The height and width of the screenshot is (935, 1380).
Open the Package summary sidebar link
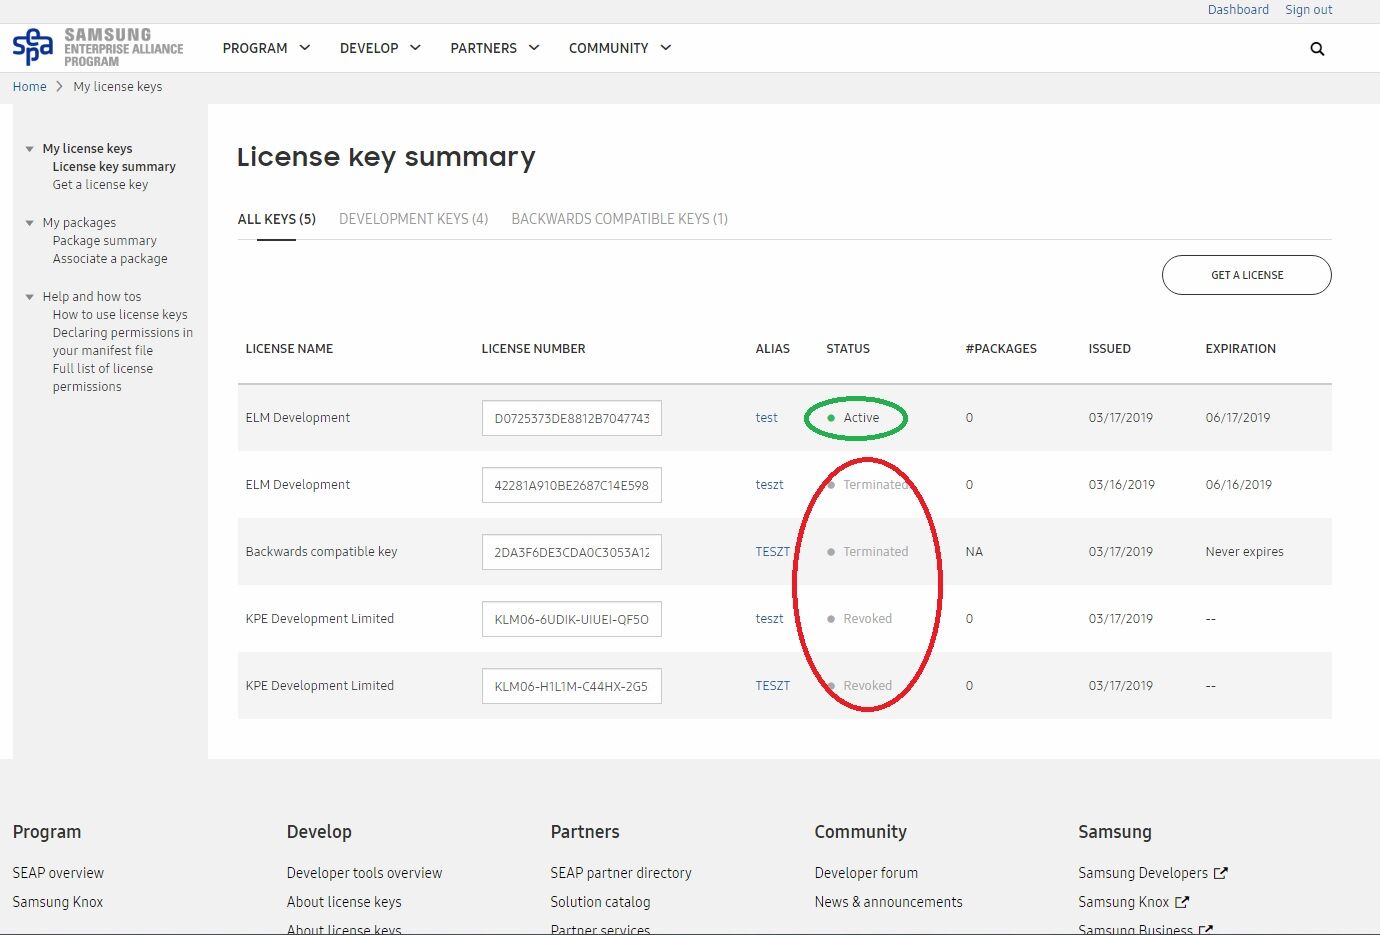(105, 241)
